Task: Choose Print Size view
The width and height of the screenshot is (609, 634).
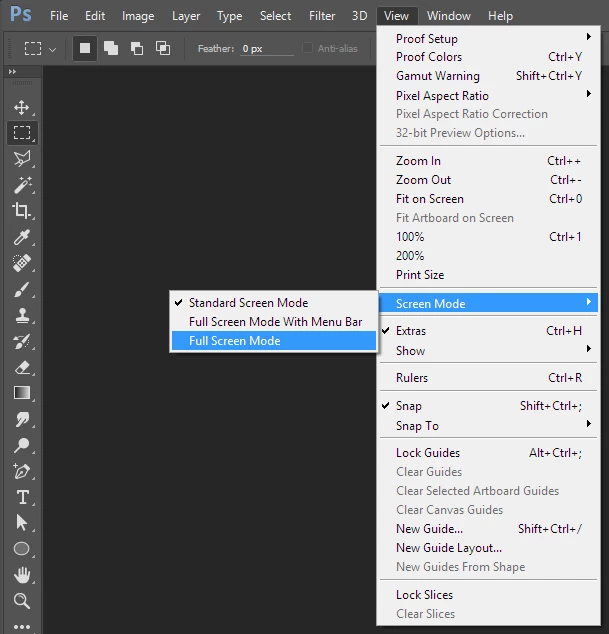Action: [488, 275]
